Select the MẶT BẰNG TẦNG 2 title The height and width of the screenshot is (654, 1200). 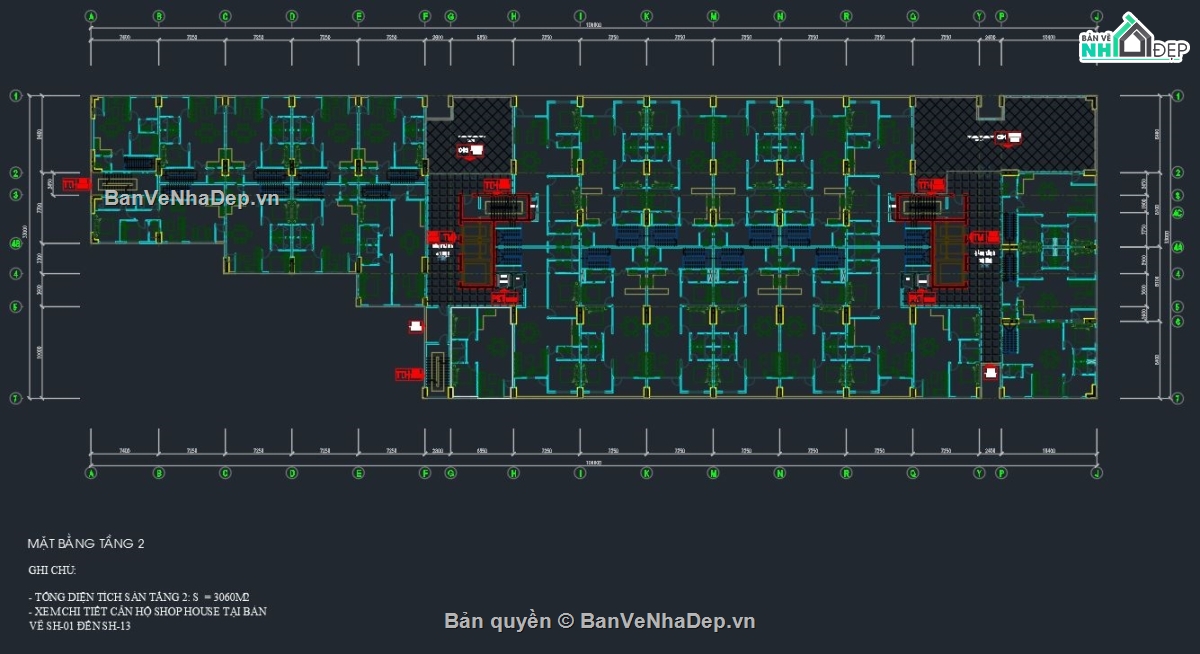click(x=86, y=544)
